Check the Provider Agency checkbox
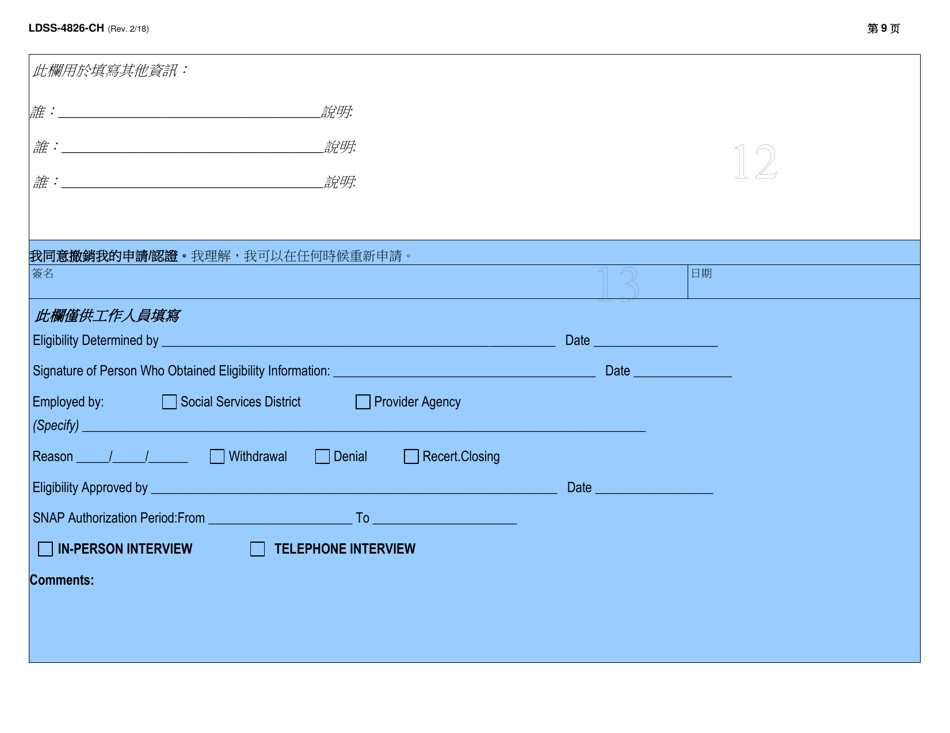 [x=362, y=402]
